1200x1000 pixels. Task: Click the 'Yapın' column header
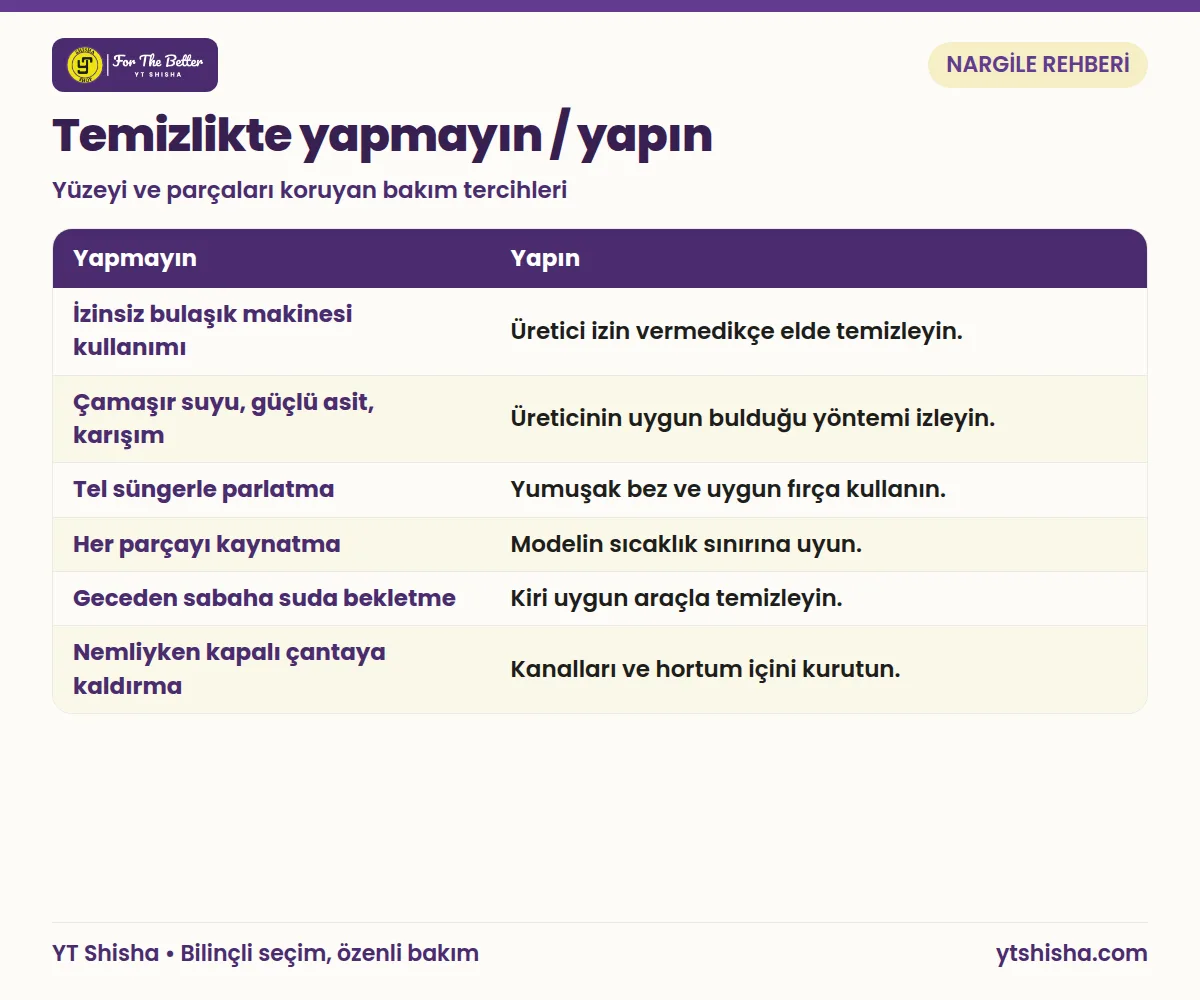819,258
